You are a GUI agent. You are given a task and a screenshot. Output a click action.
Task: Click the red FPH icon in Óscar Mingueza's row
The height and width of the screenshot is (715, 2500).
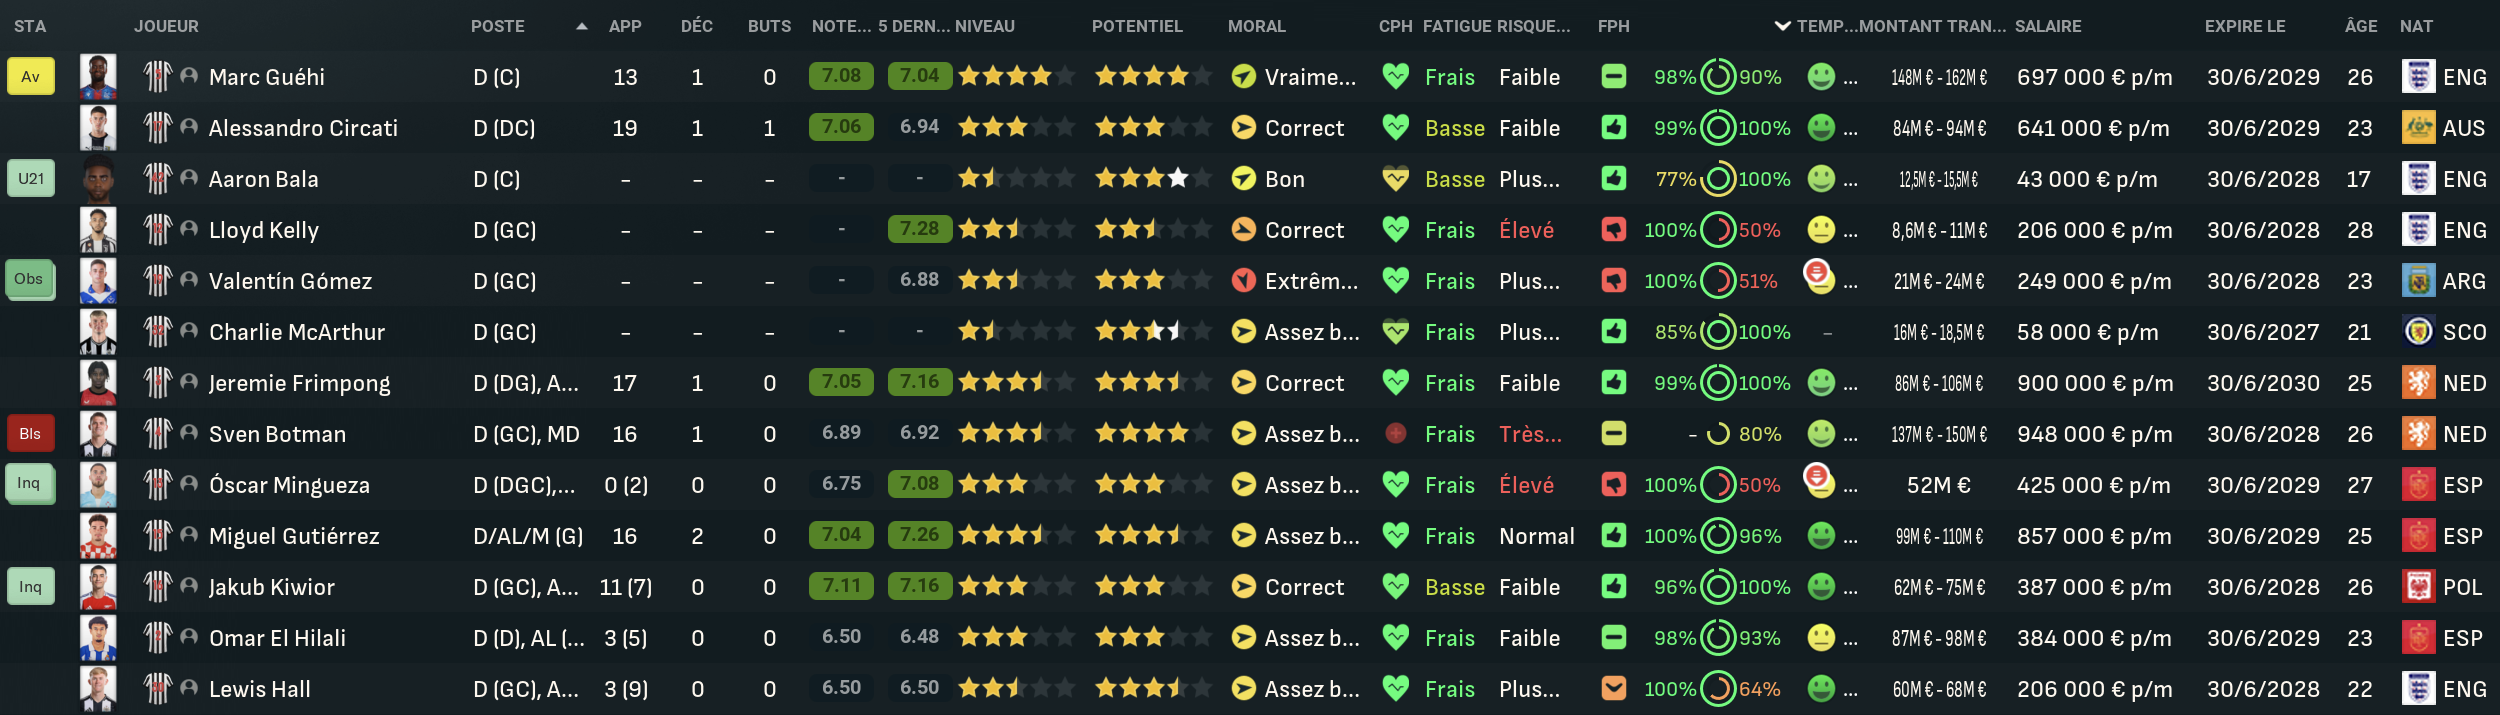[1613, 485]
